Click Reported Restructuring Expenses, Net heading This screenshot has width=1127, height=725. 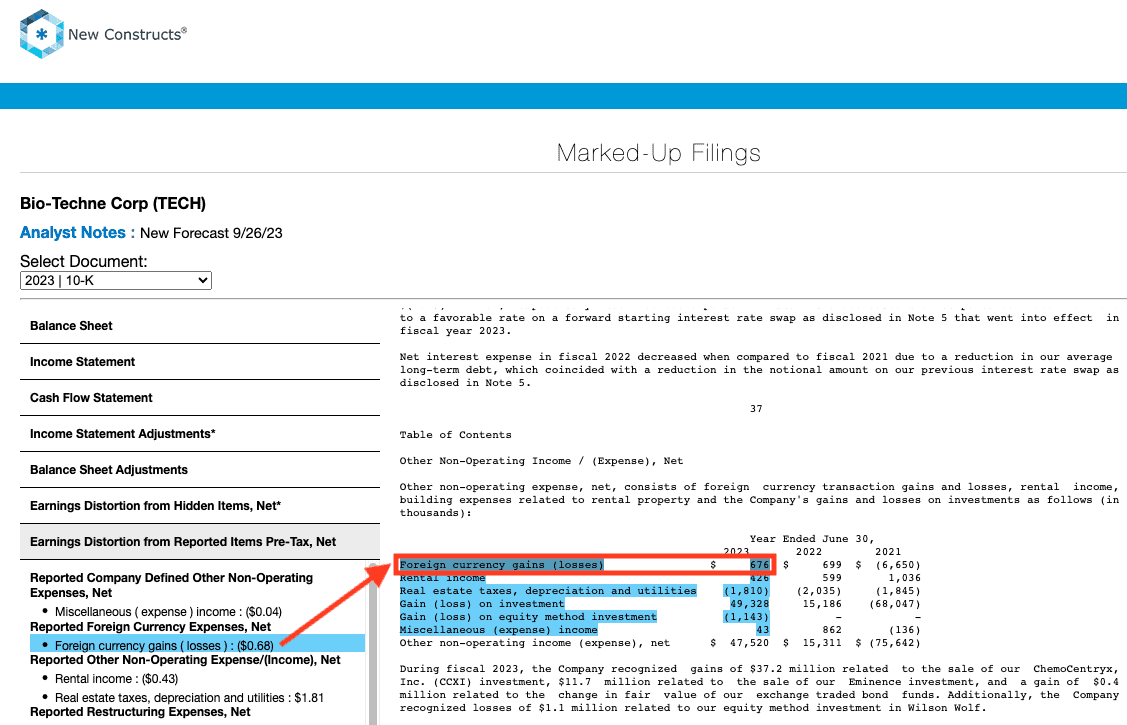click(x=140, y=711)
